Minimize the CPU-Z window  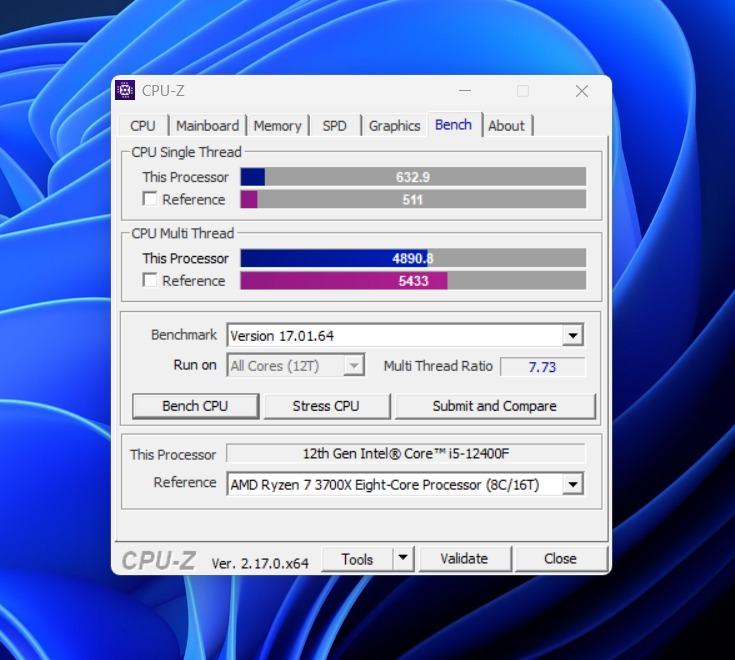(465, 91)
